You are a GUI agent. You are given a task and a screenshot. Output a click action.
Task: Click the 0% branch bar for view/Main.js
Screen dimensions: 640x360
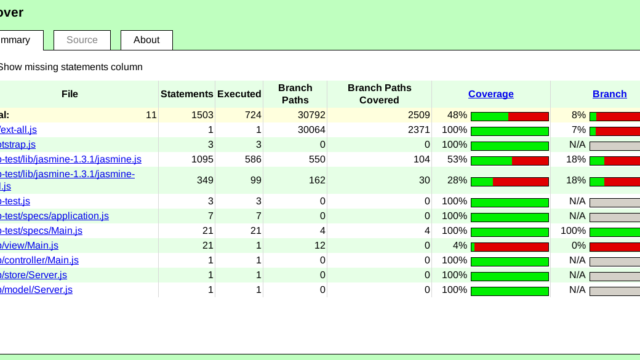615,247
